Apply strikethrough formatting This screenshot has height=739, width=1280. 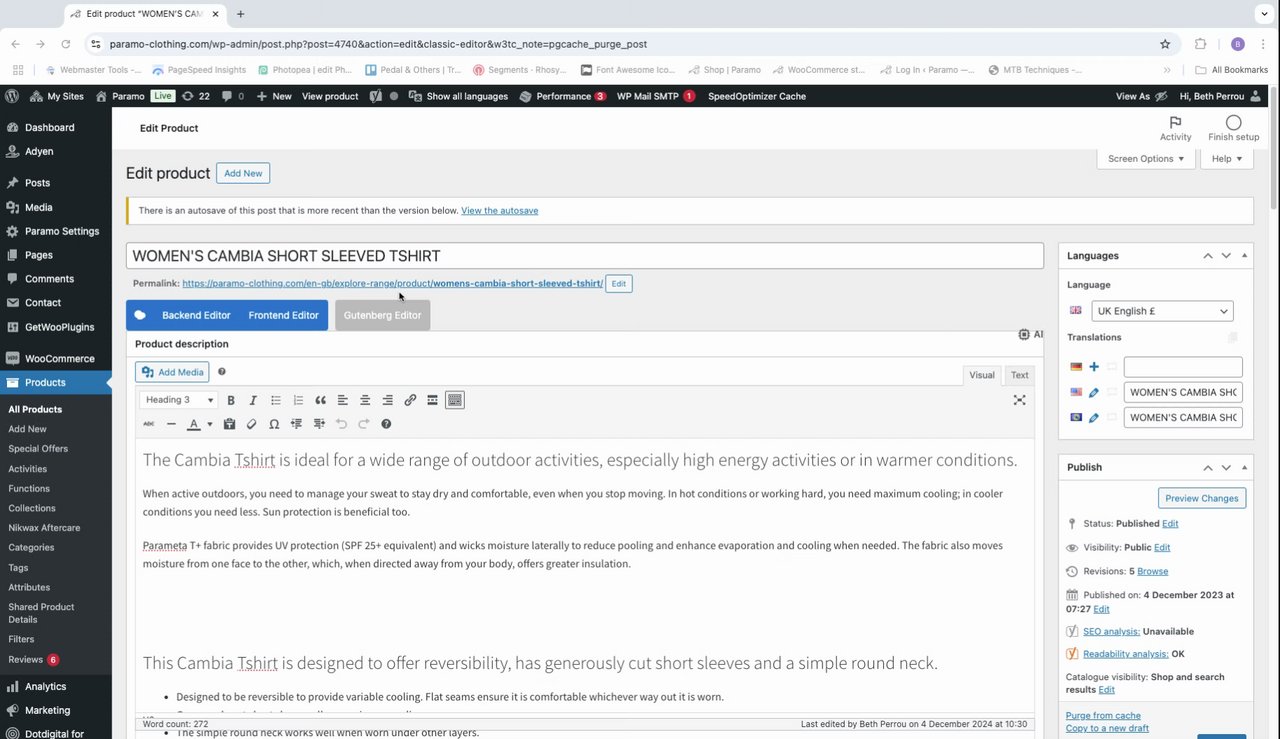tap(149, 424)
